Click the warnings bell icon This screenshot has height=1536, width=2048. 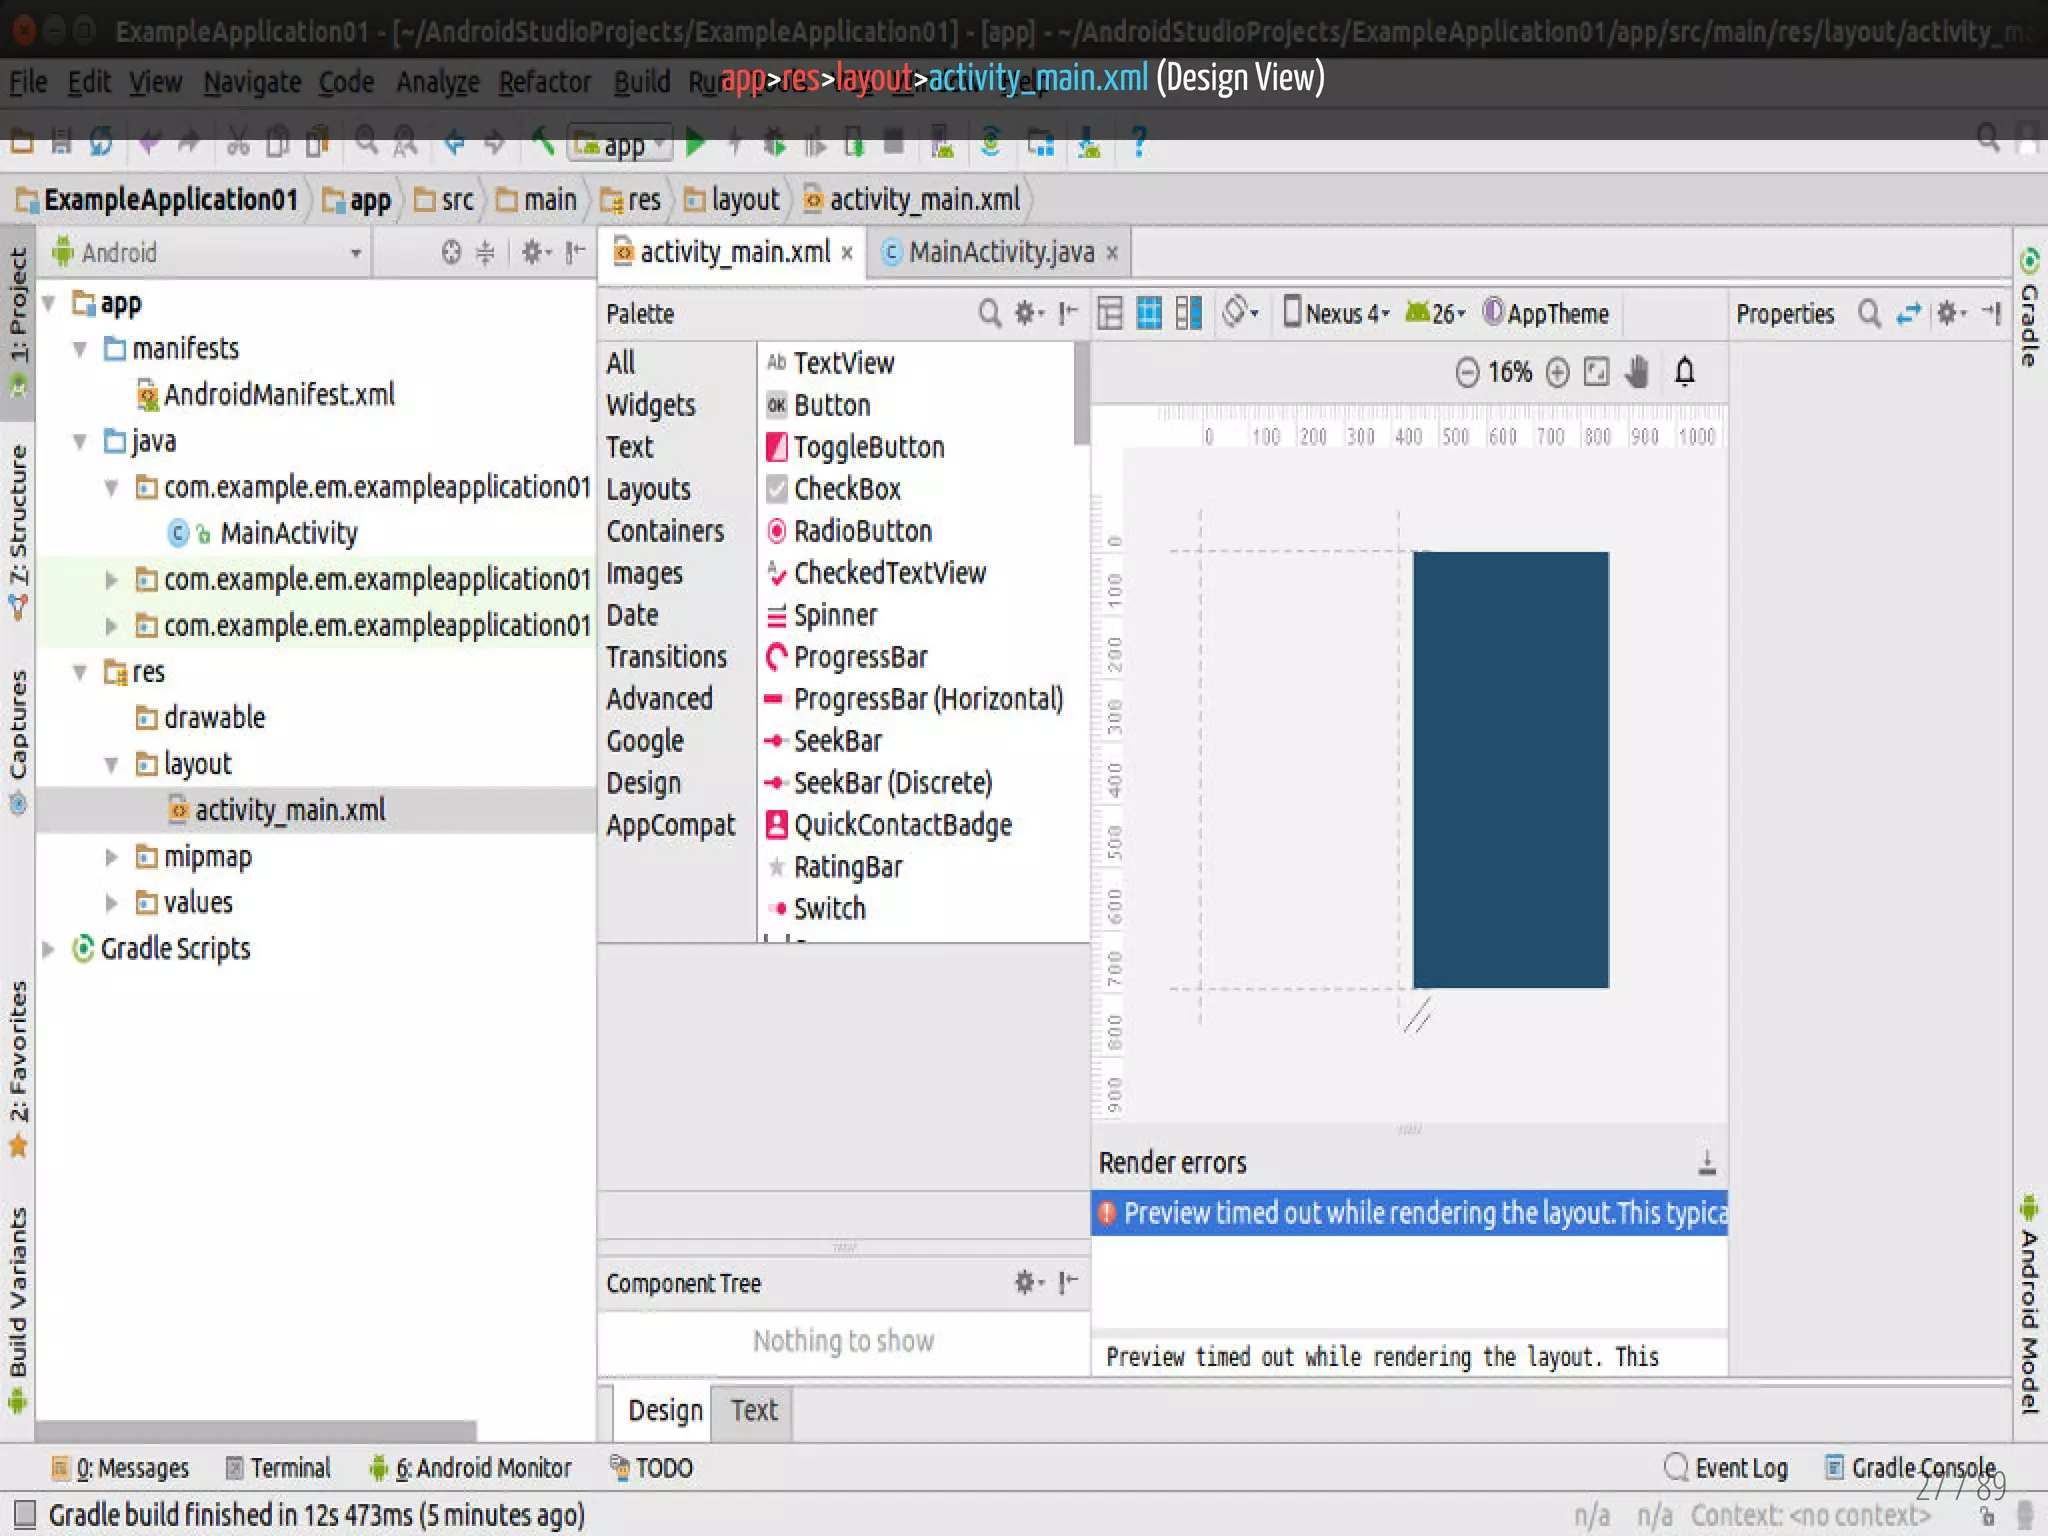coord(1685,372)
